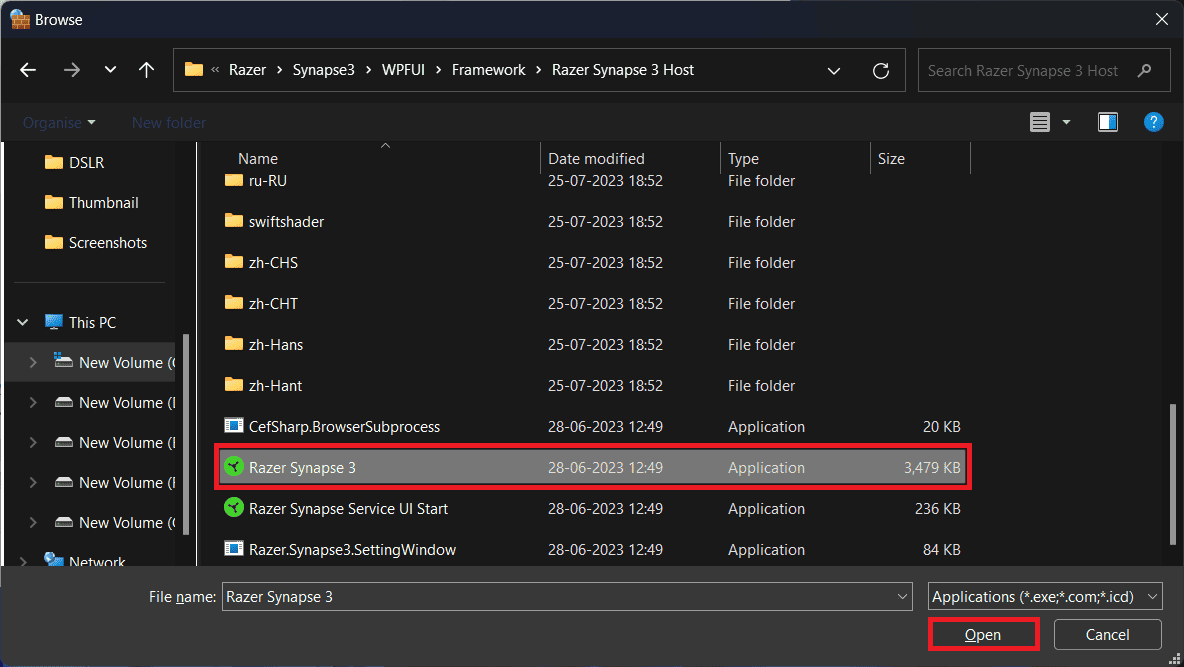Select the zh-Hans folder icon

point(234,343)
